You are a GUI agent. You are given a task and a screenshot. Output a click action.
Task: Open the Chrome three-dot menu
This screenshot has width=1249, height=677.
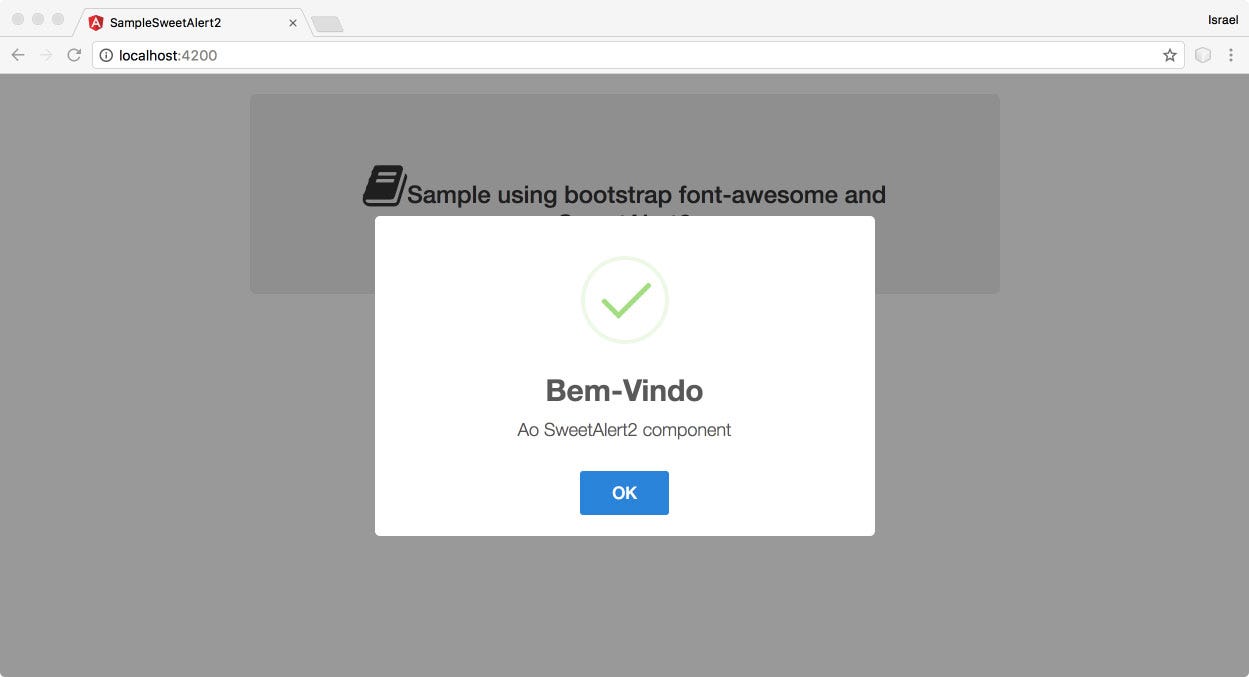pyautogui.click(x=1231, y=55)
